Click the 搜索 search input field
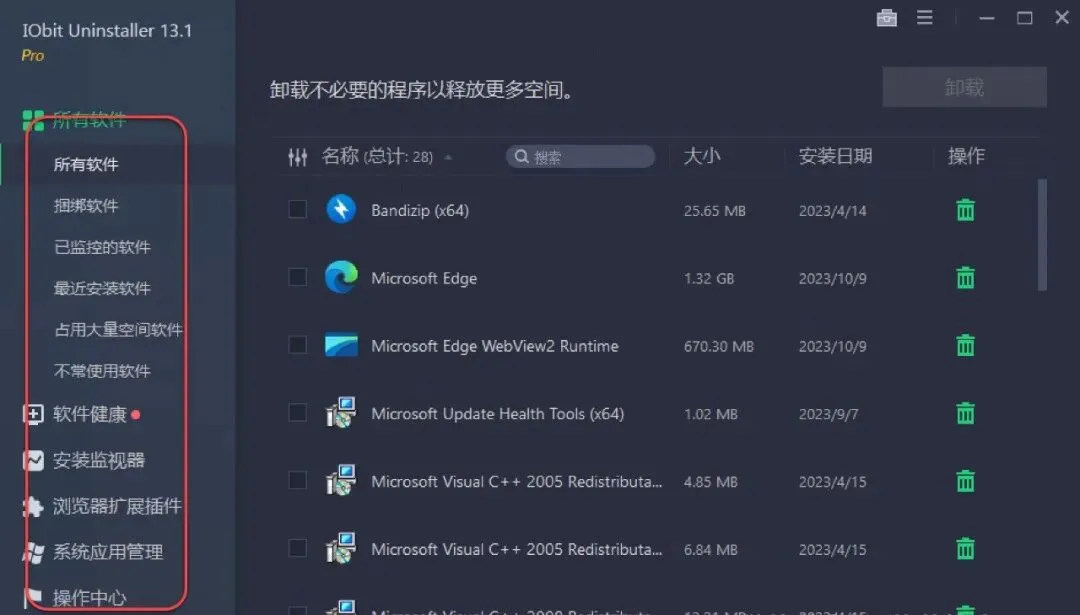The width and height of the screenshot is (1080, 615). [x=580, y=157]
